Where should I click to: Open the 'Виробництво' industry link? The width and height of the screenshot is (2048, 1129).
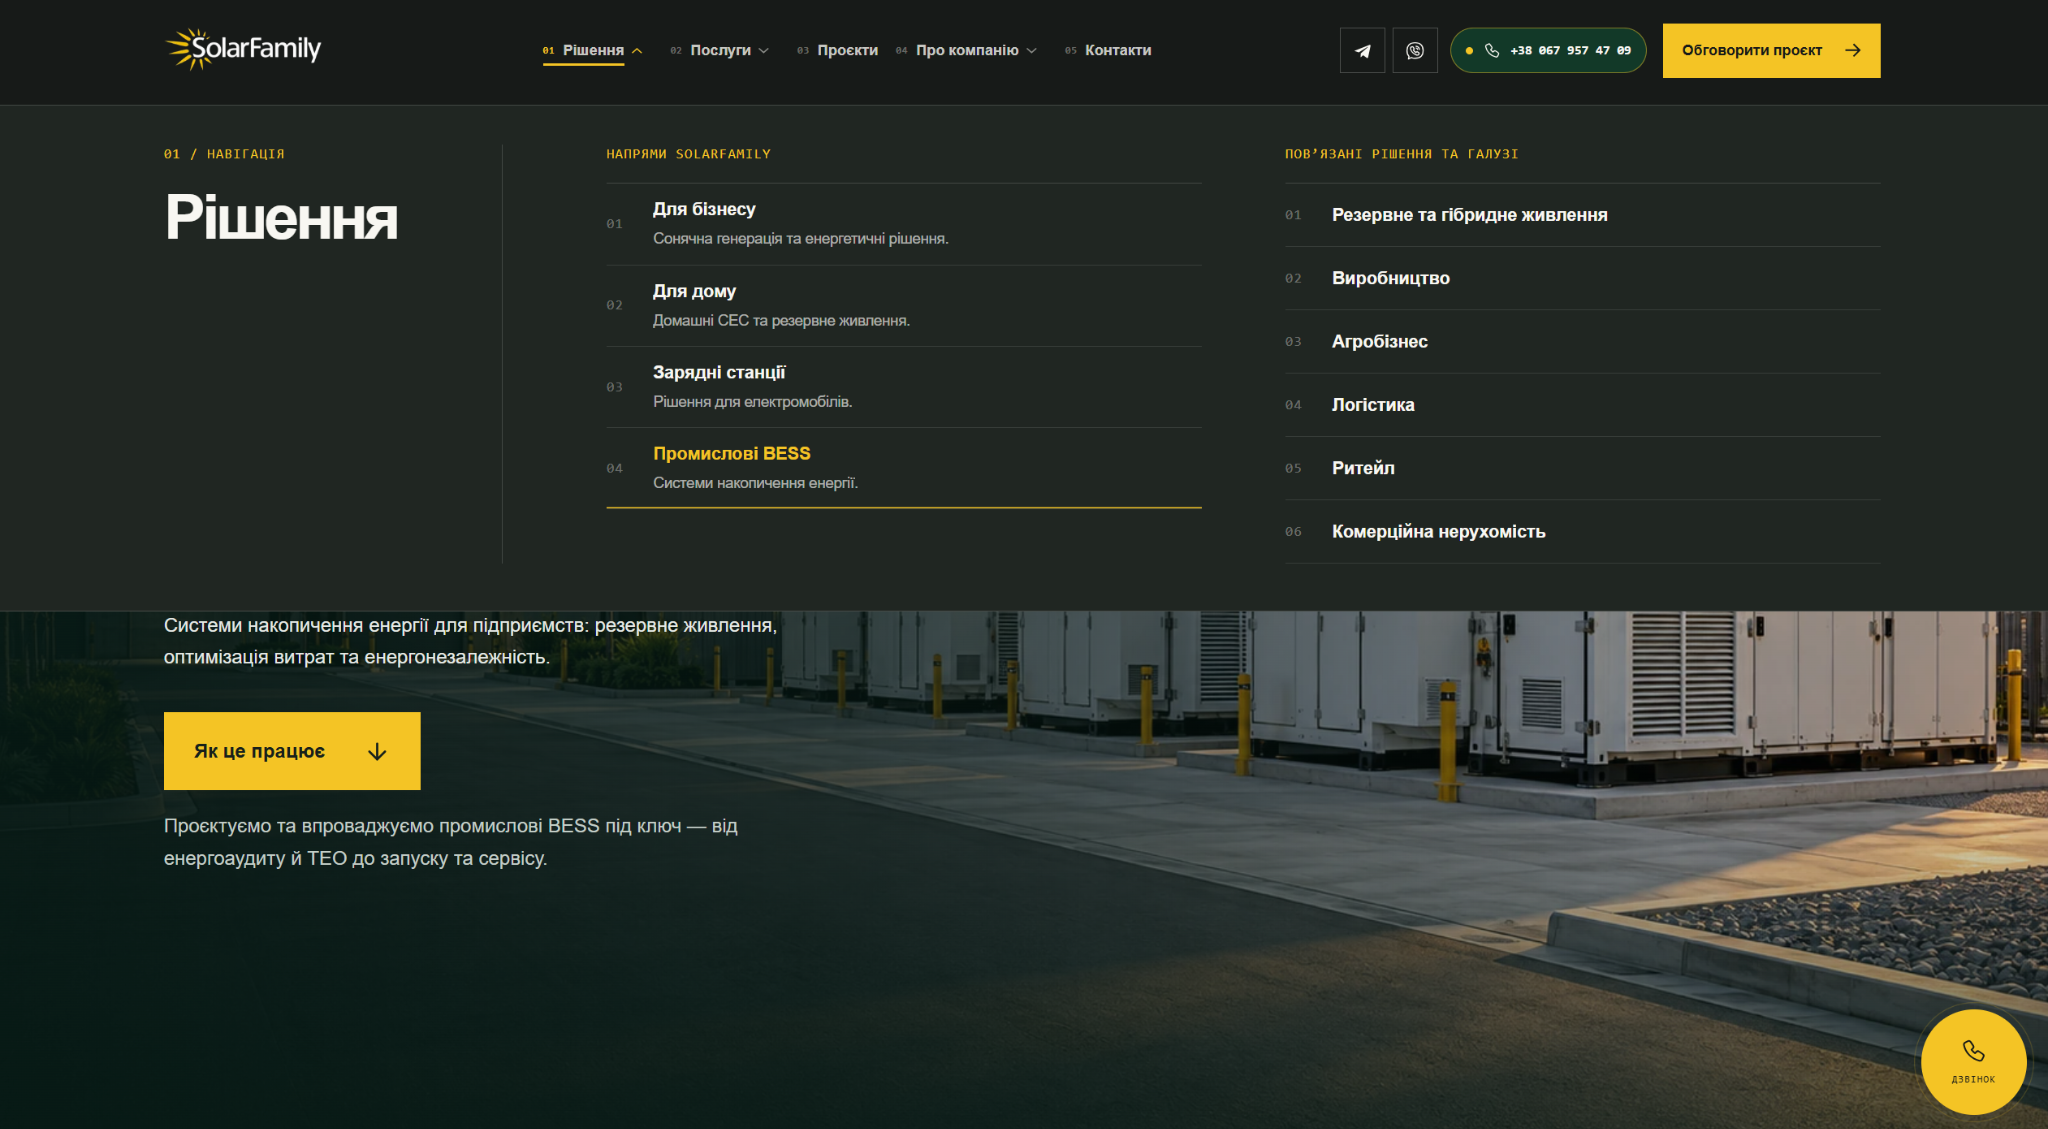(x=1582, y=278)
